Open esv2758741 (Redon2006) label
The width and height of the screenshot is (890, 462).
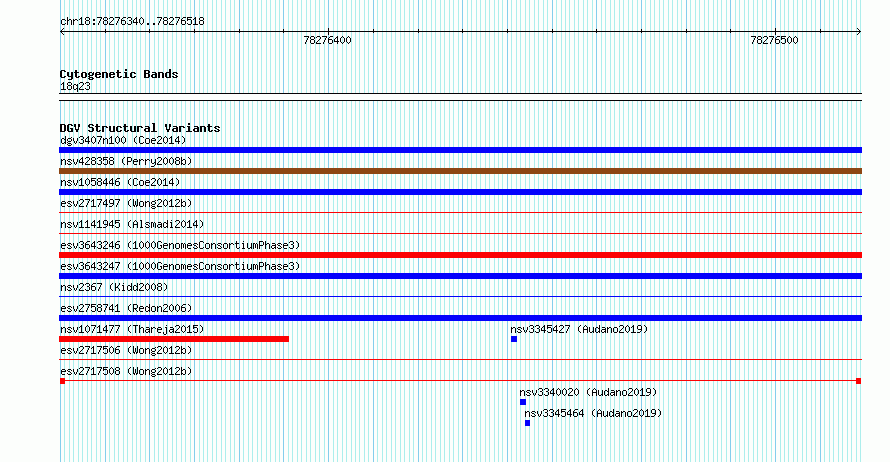(x=126, y=308)
